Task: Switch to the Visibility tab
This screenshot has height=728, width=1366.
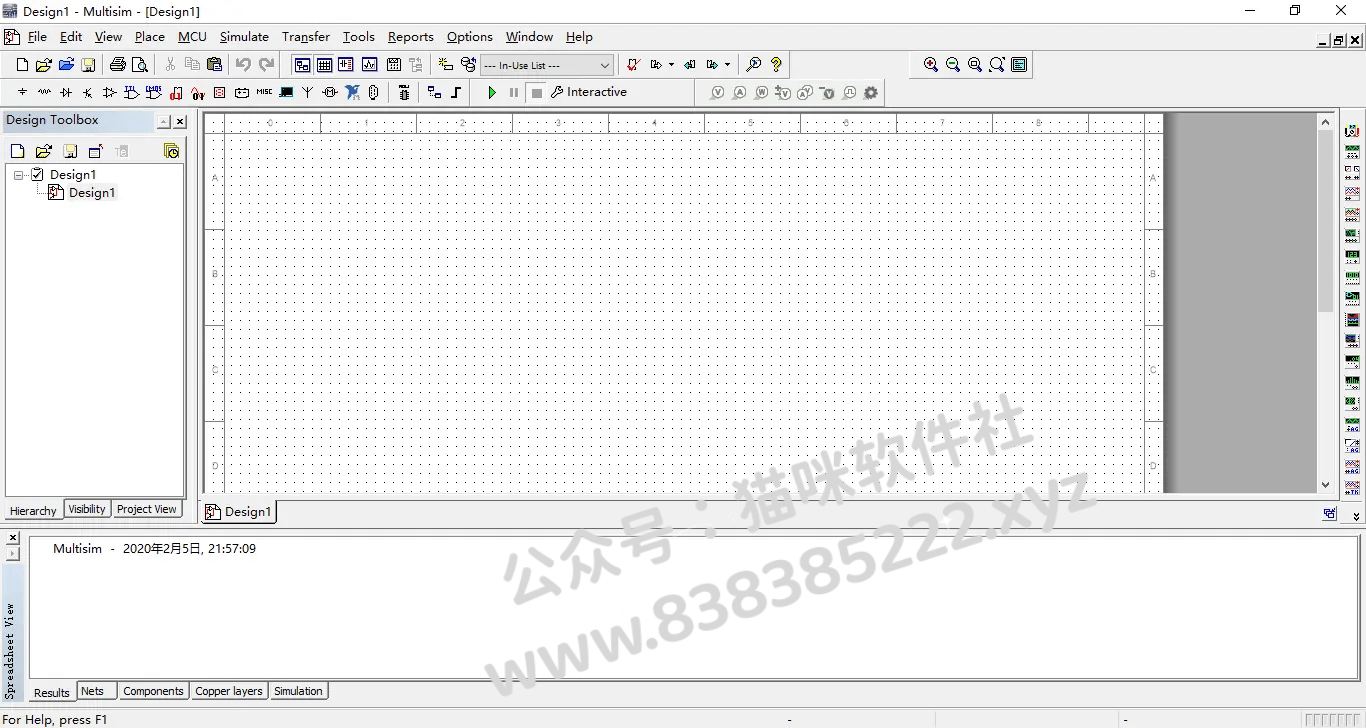Action: 87,509
